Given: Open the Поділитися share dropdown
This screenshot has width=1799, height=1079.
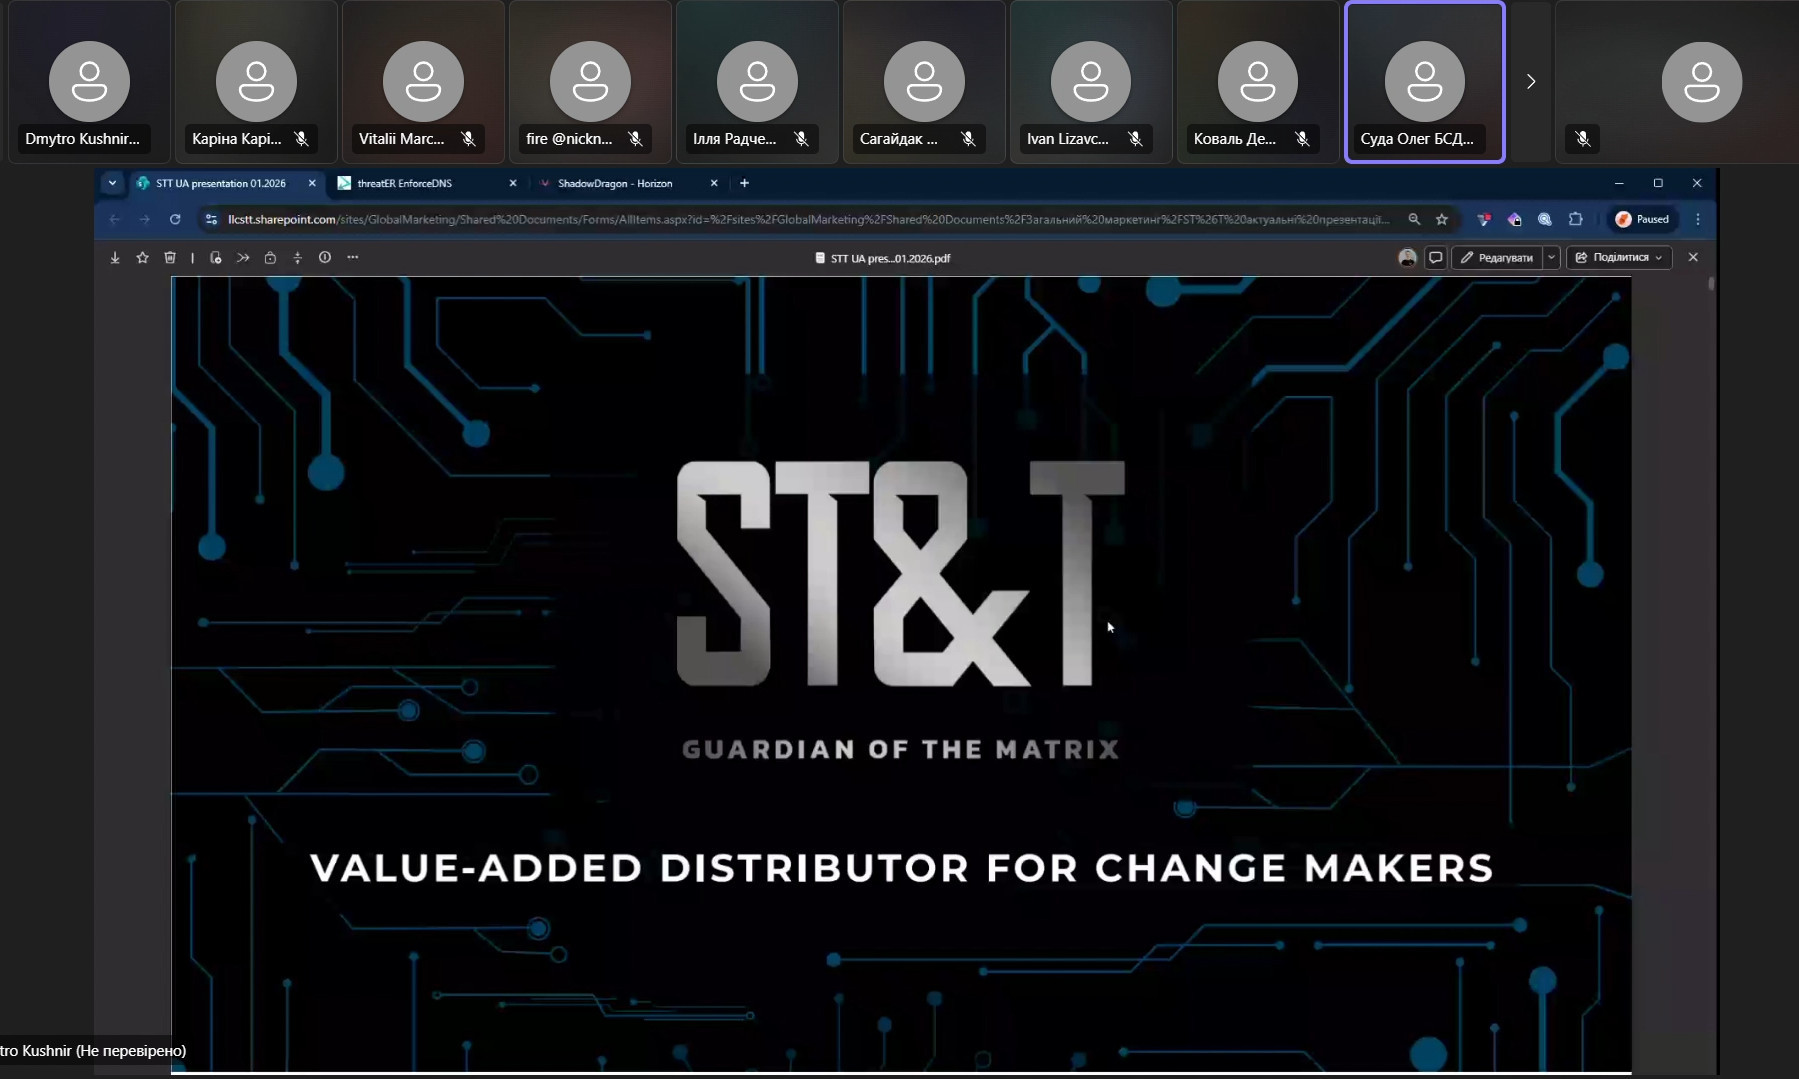Looking at the screenshot, I should click(x=1619, y=258).
